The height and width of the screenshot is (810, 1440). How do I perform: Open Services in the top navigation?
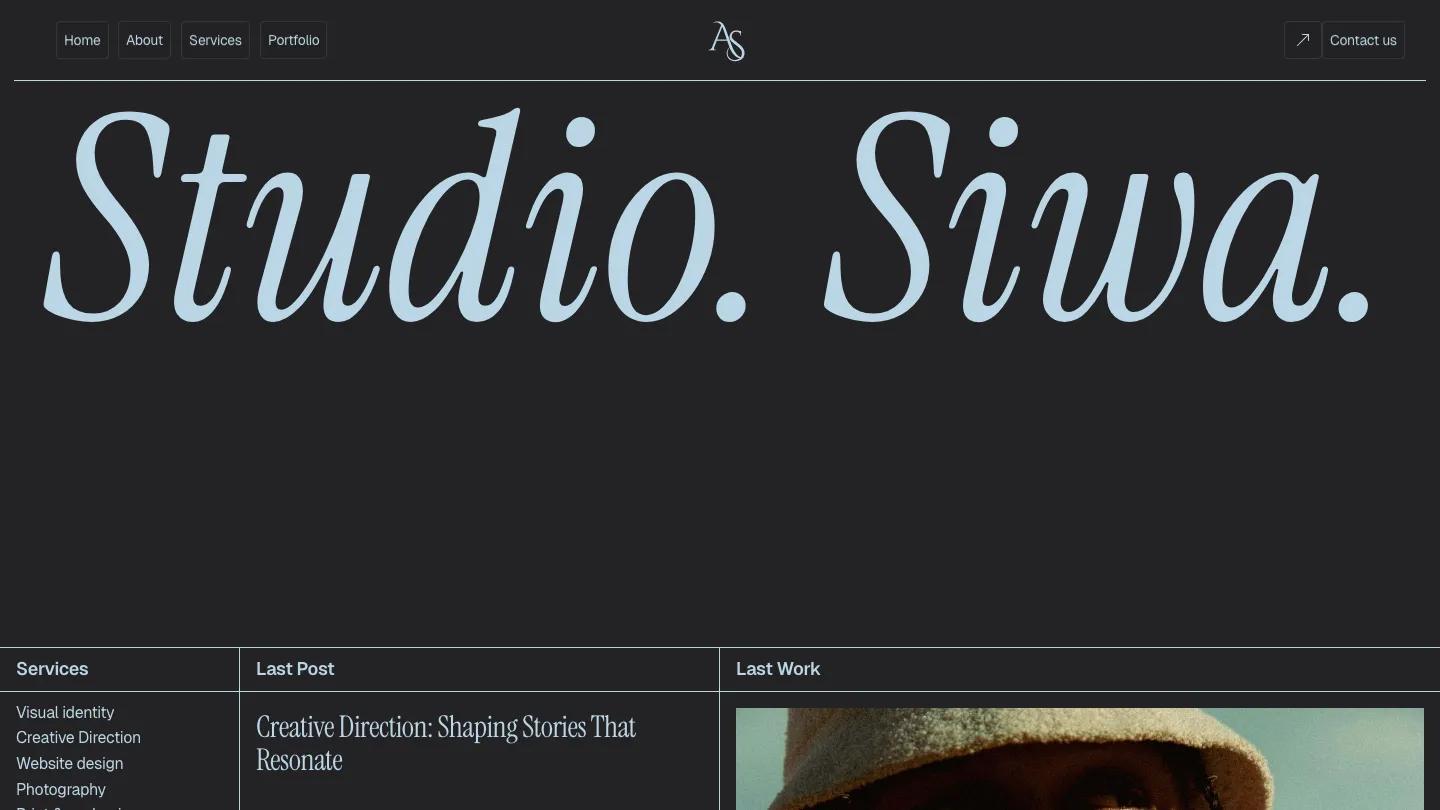point(215,40)
